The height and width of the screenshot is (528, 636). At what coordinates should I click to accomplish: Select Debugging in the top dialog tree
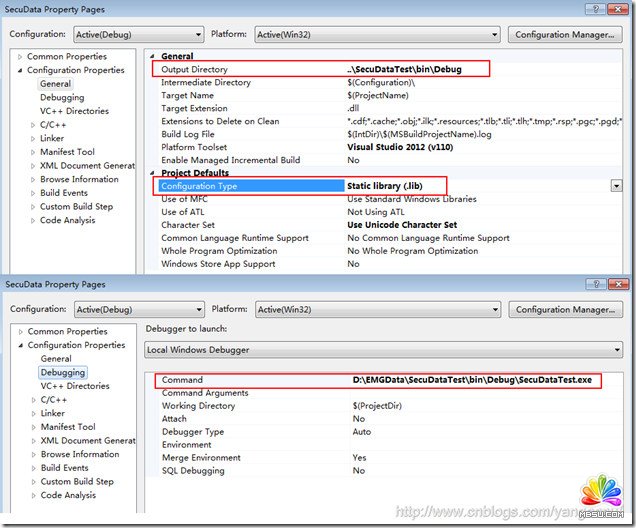pos(62,98)
